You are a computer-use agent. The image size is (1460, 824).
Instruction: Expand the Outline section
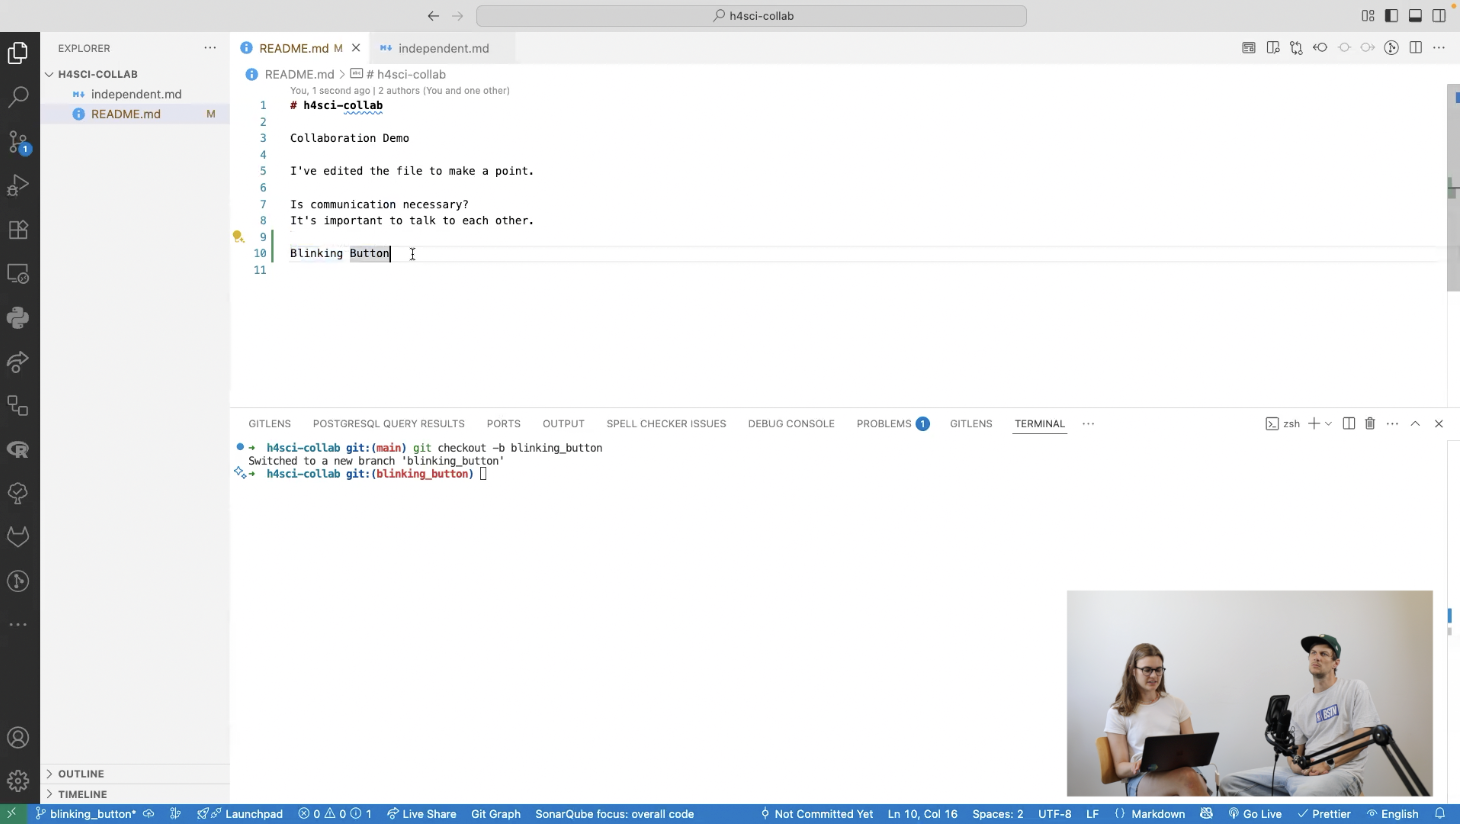81,774
